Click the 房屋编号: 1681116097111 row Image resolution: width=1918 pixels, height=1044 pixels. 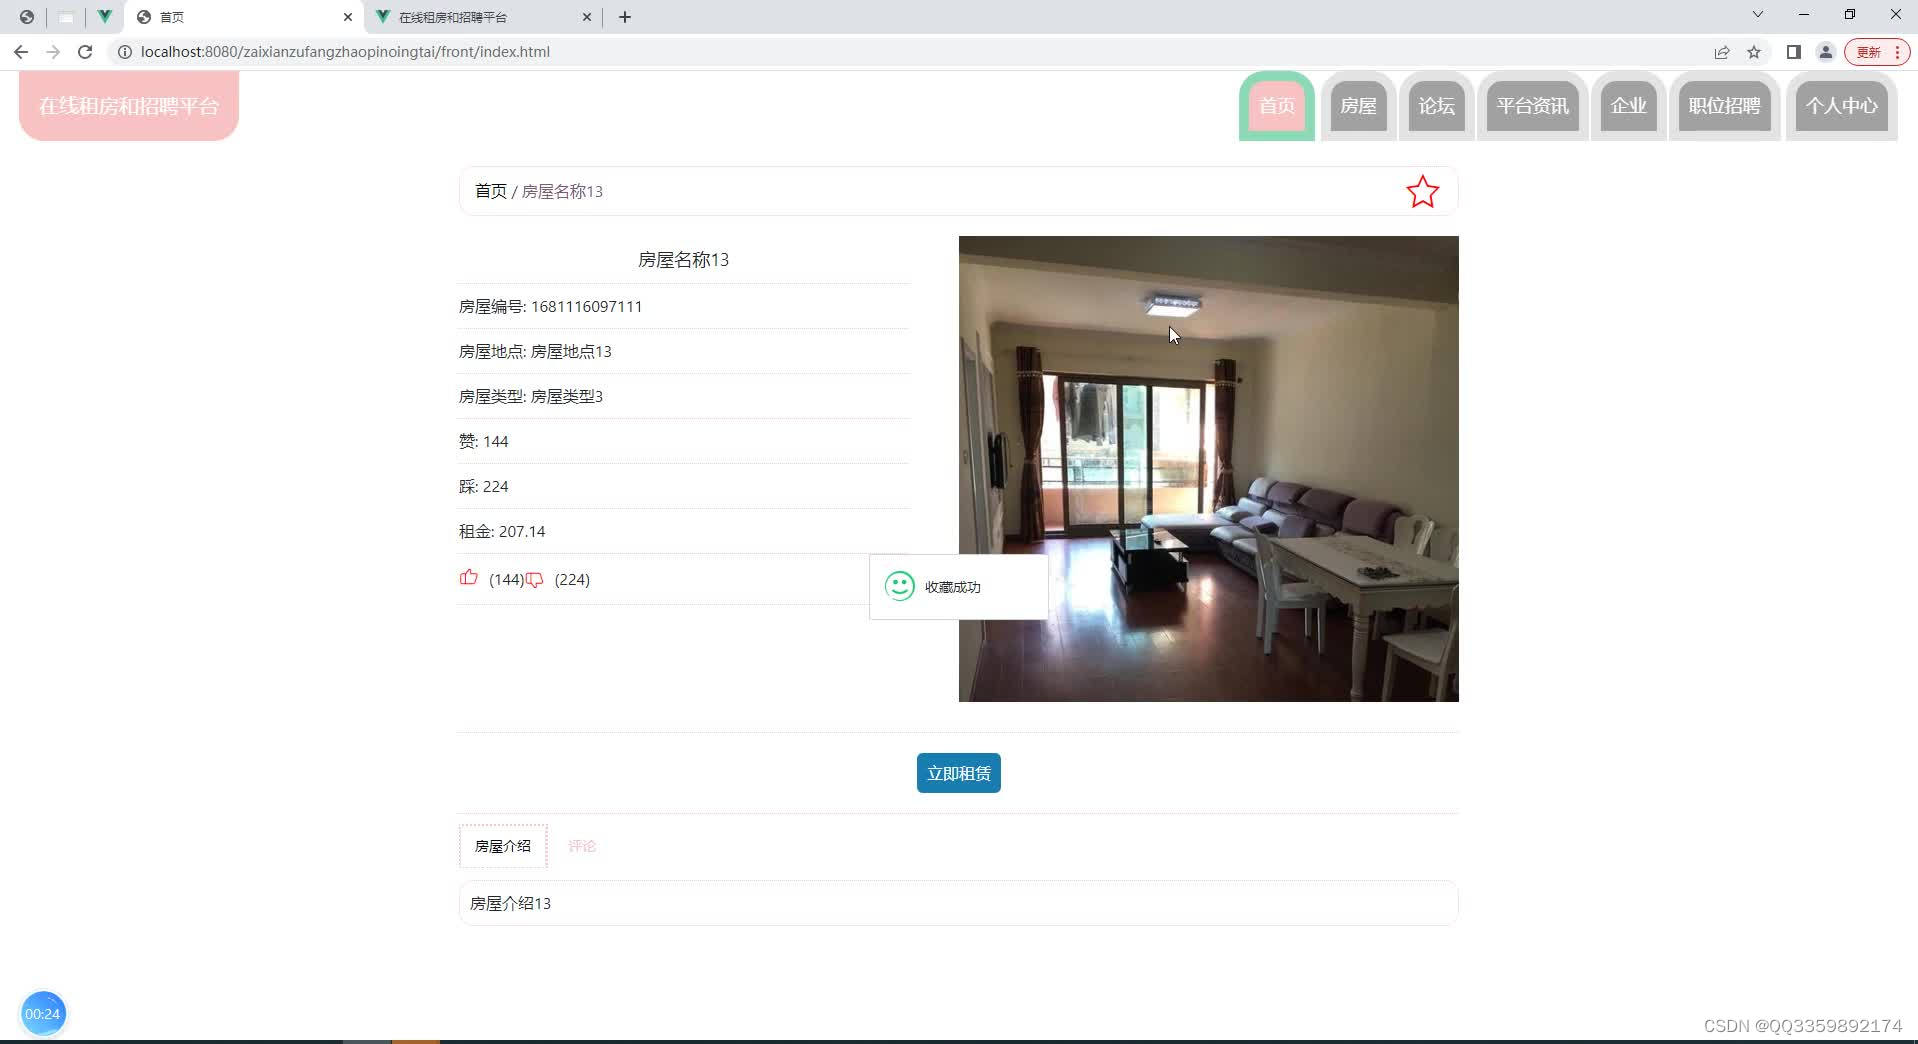[x=684, y=307]
